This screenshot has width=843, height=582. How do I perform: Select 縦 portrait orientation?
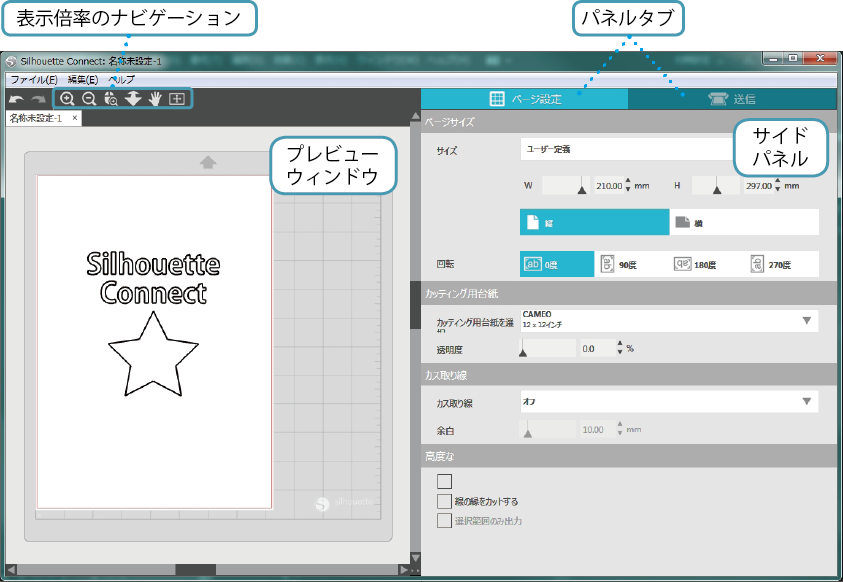pyautogui.click(x=595, y=222)
